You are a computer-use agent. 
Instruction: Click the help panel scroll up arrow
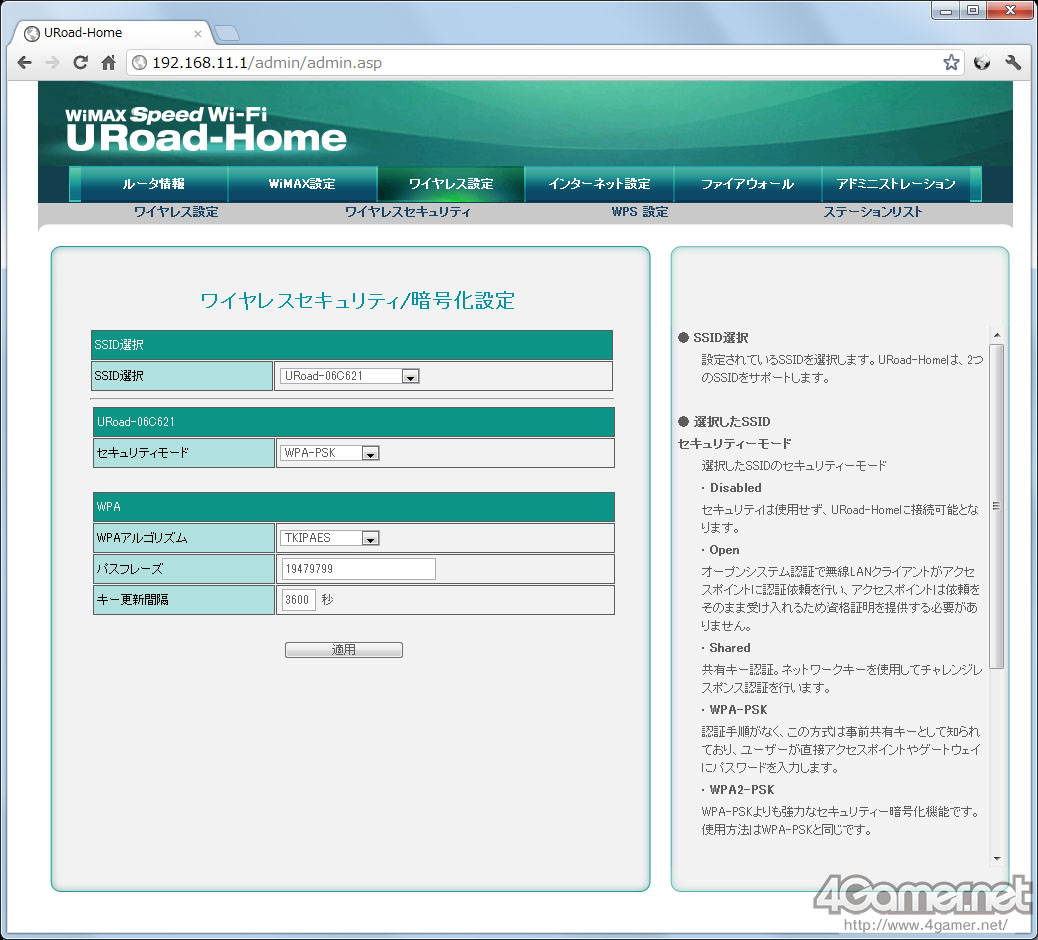coord(996,335)
